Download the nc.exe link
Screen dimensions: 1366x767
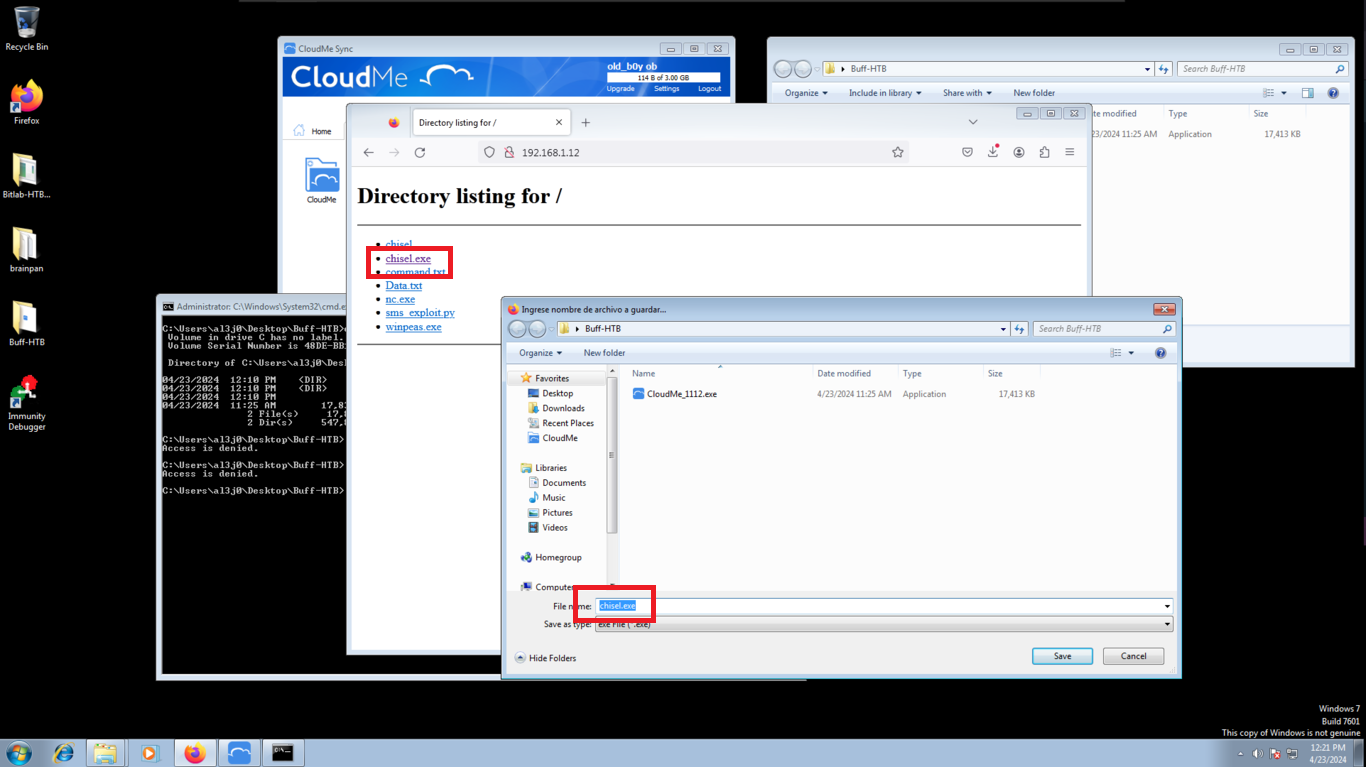400,299
